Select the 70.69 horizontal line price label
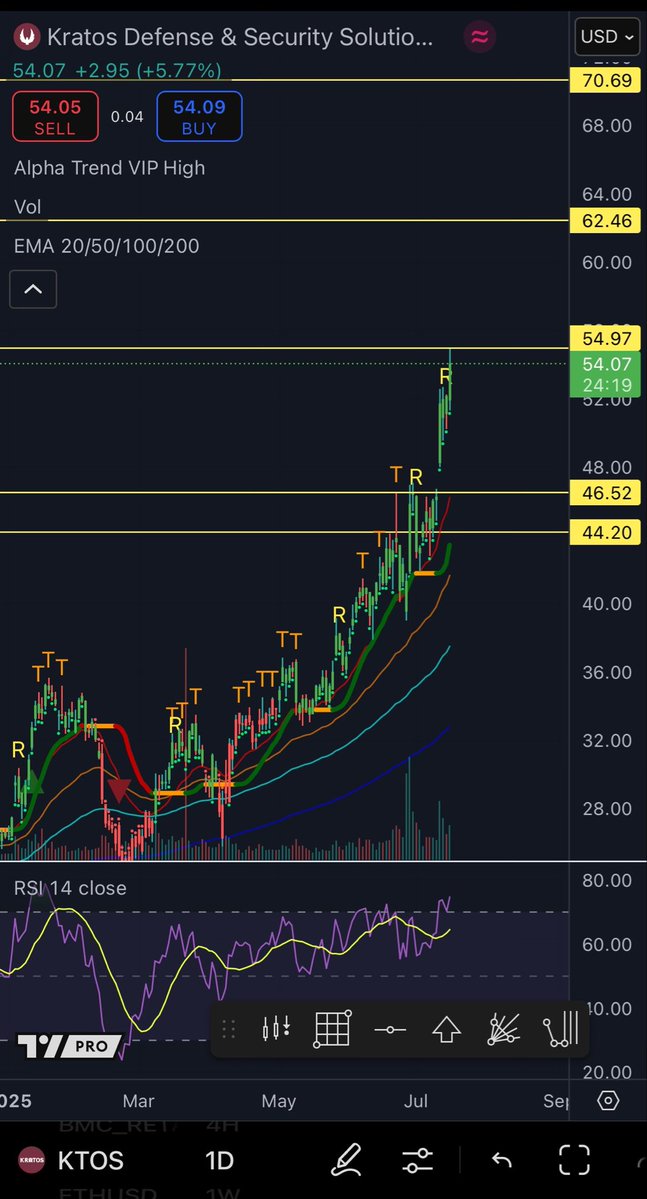Screen dimensions: 647x1199 [606, 80]
